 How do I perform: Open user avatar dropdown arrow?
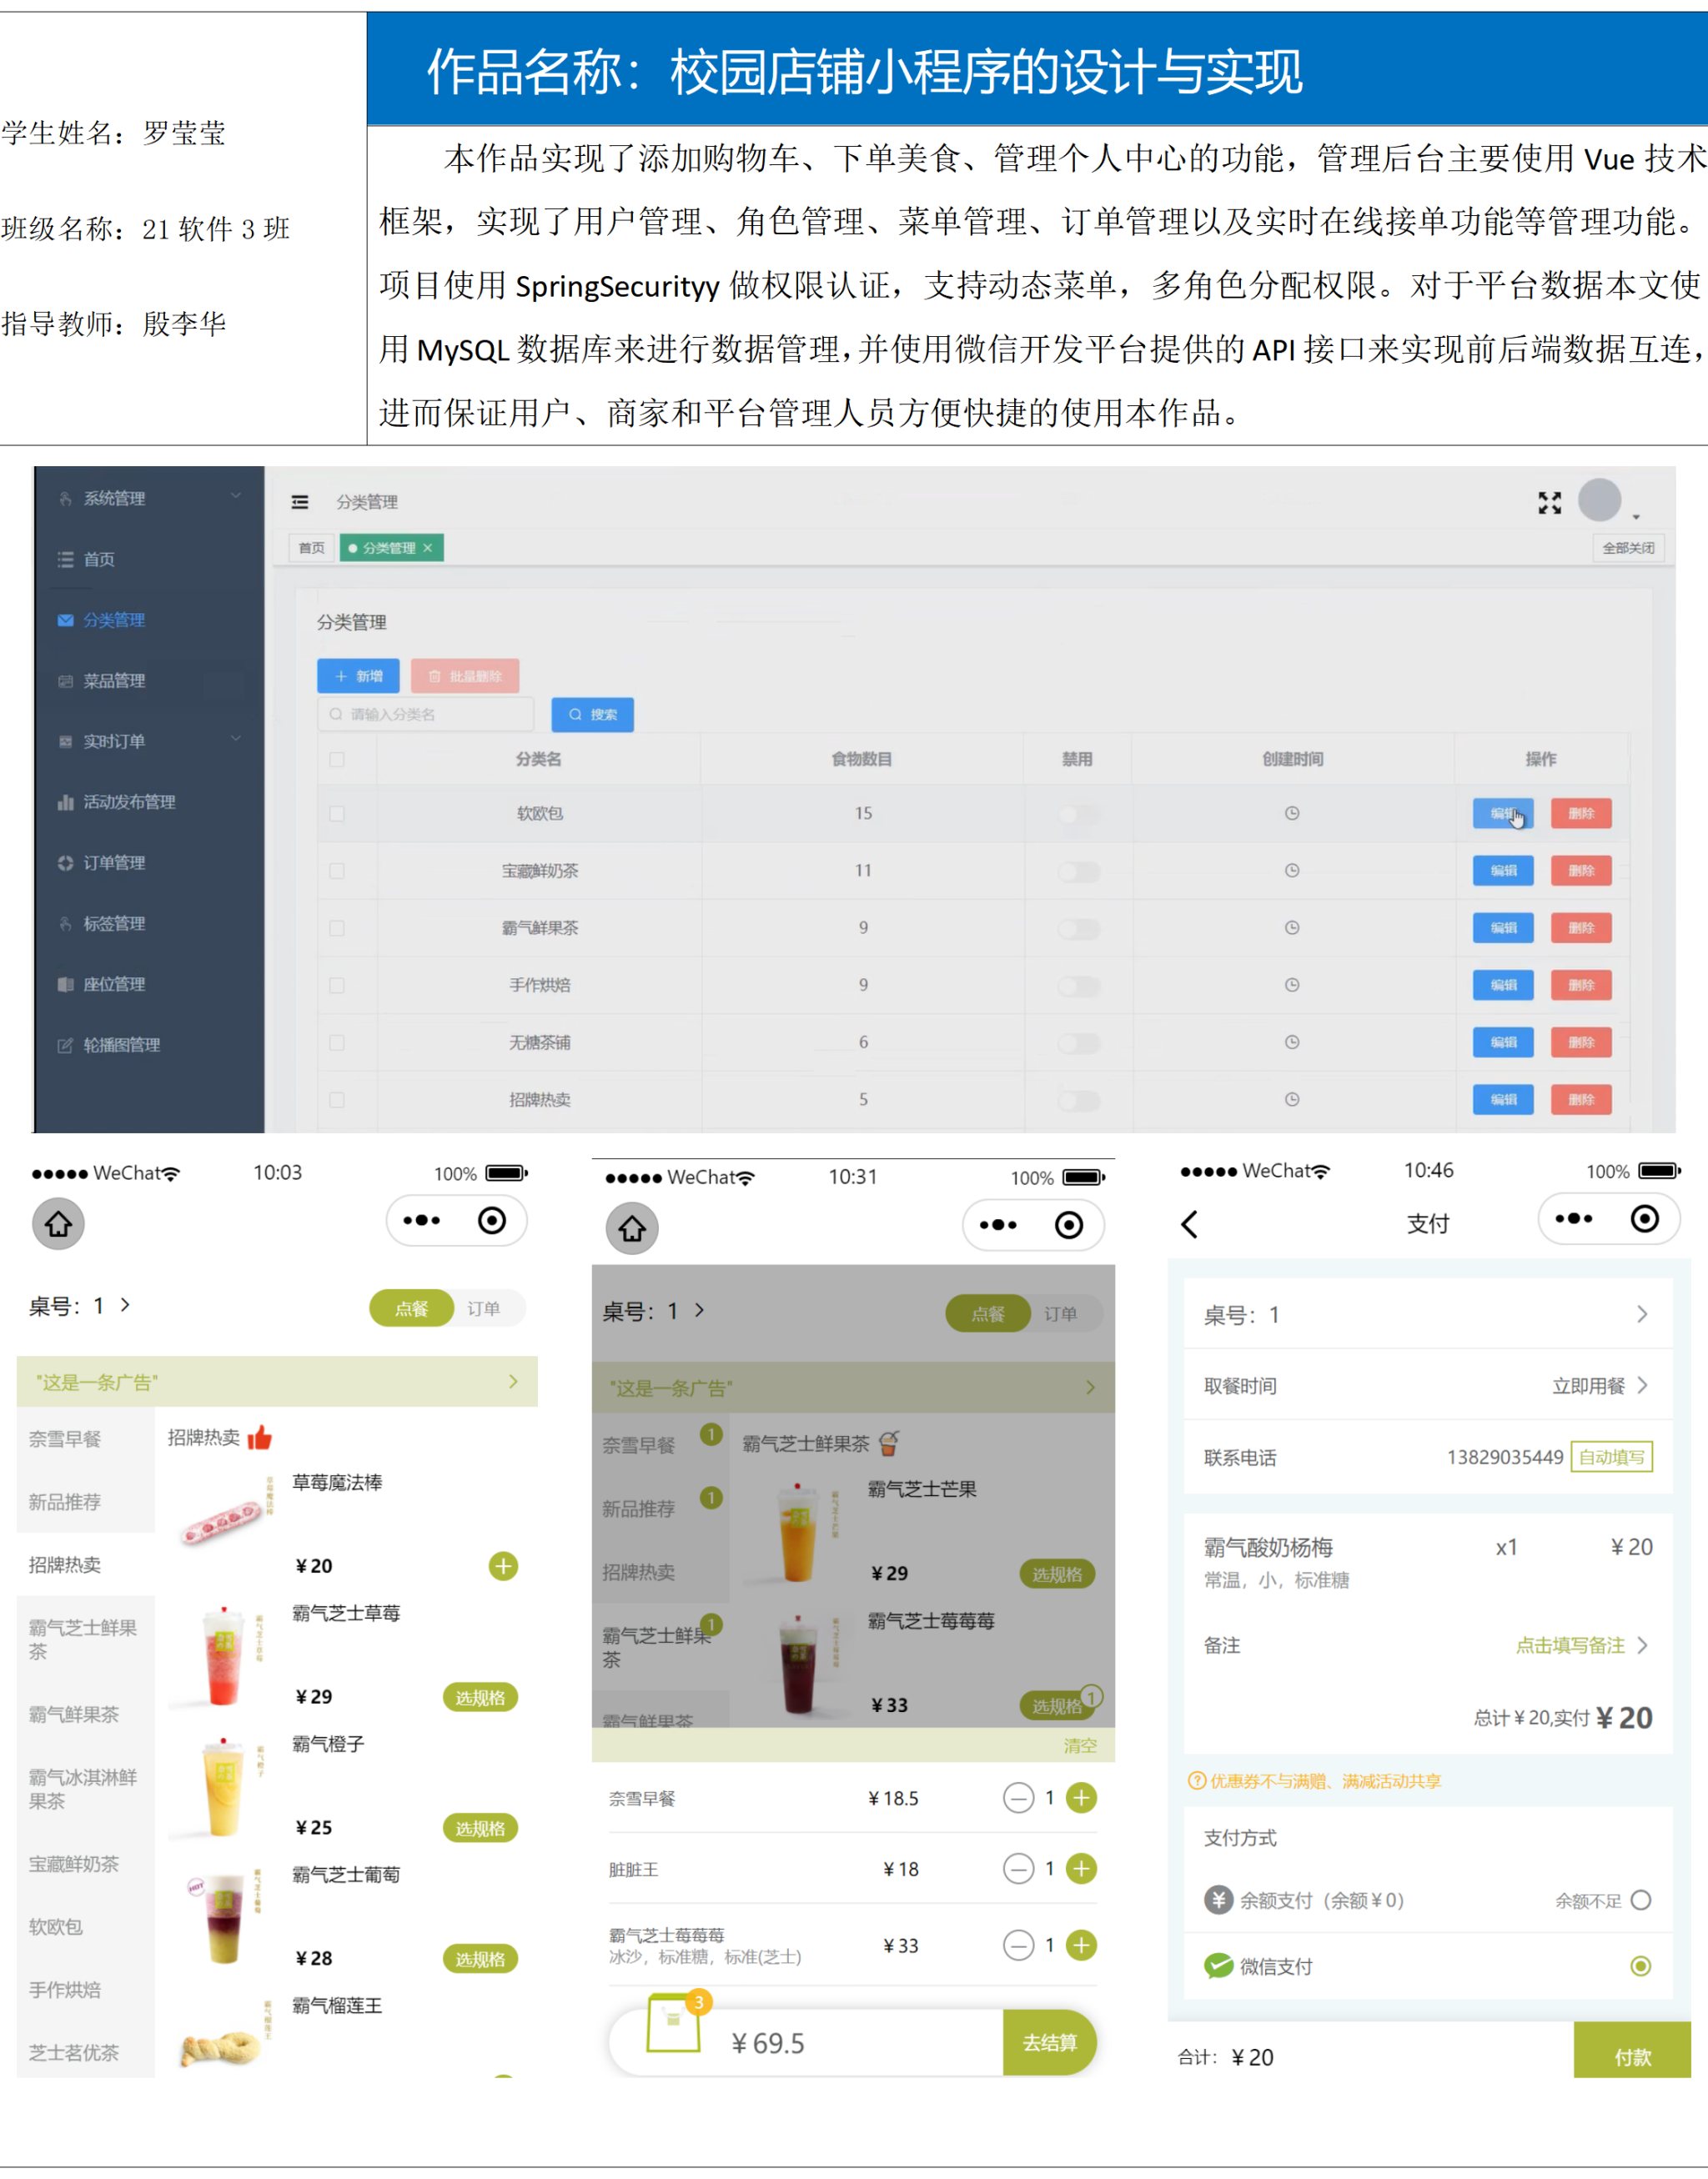tap(1636, 517)
